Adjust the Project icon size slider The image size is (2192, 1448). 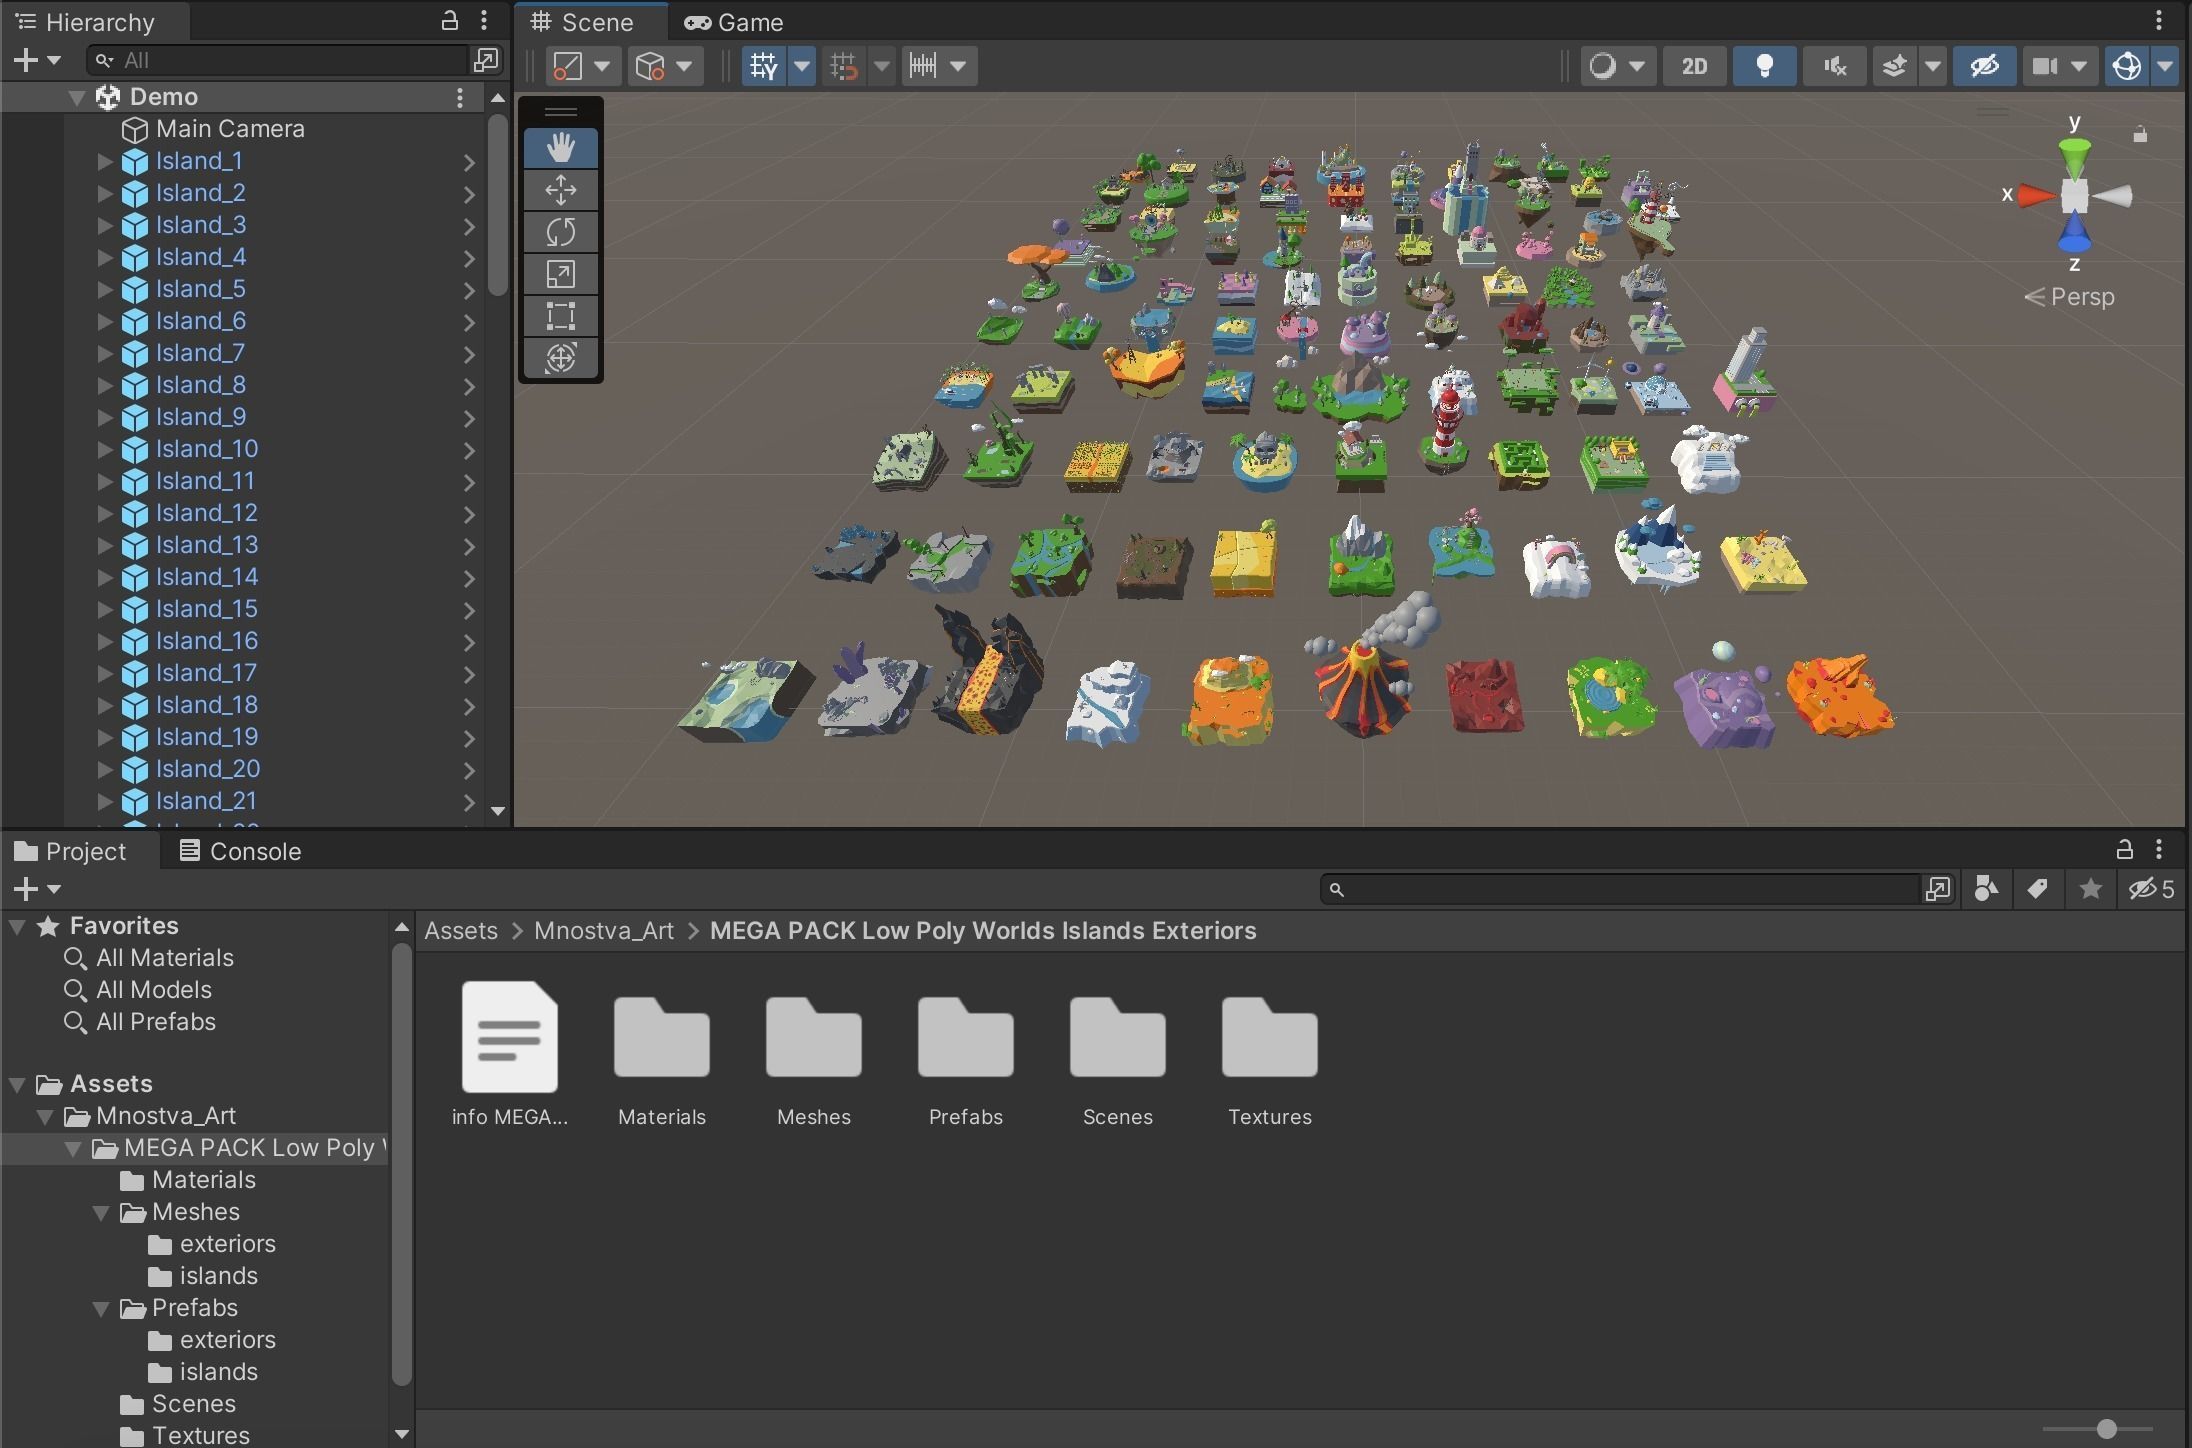(2106, 1429)
